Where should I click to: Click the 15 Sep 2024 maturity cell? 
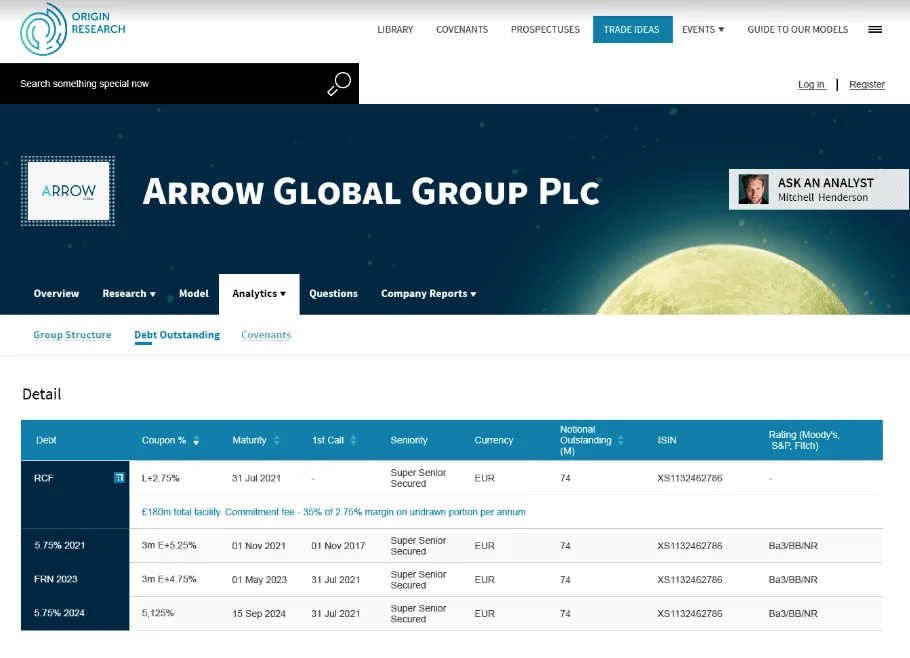[259, 613]
